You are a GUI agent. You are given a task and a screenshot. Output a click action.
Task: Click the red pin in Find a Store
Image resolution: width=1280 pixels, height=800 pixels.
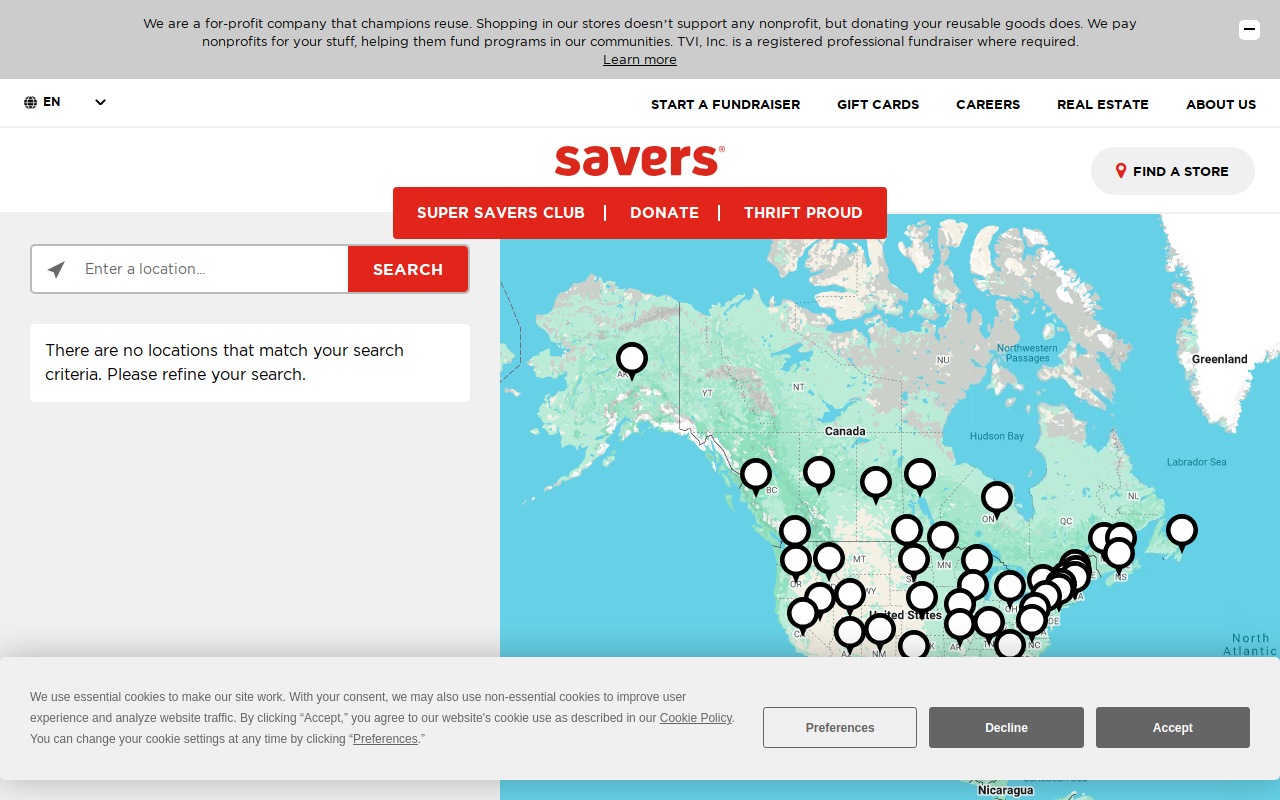[x=1121, y=171]
